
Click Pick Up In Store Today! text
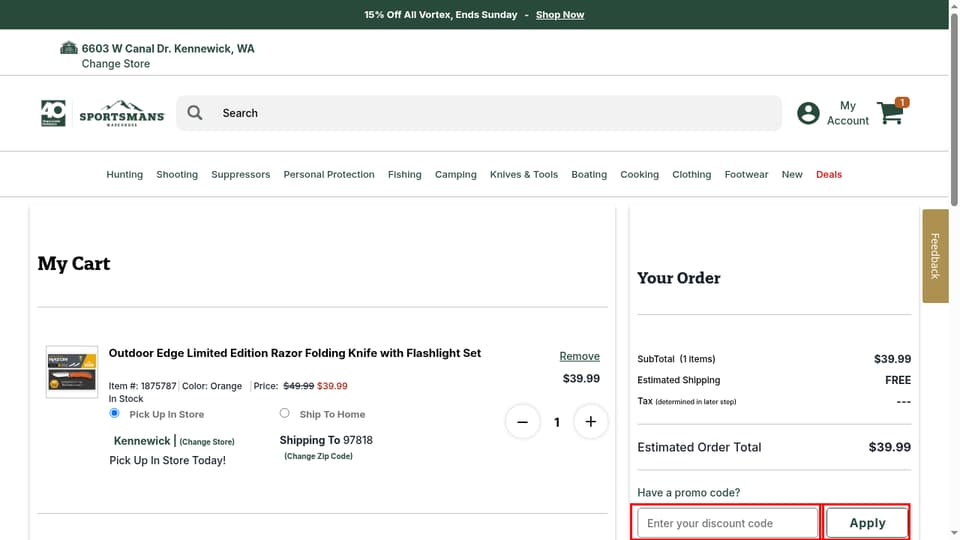167,460
